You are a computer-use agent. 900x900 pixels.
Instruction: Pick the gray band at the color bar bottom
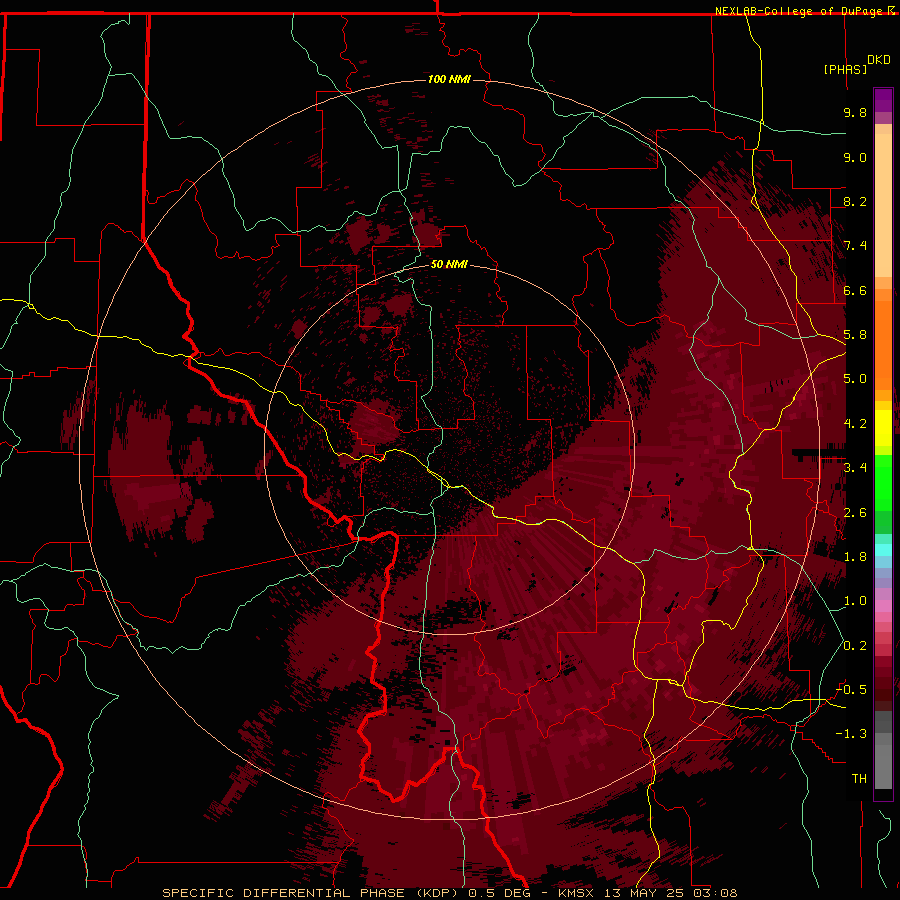883,769
